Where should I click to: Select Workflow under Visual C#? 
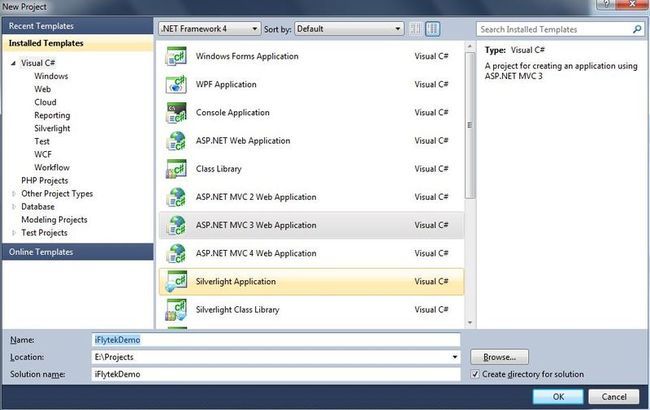(x=52, y=167)
